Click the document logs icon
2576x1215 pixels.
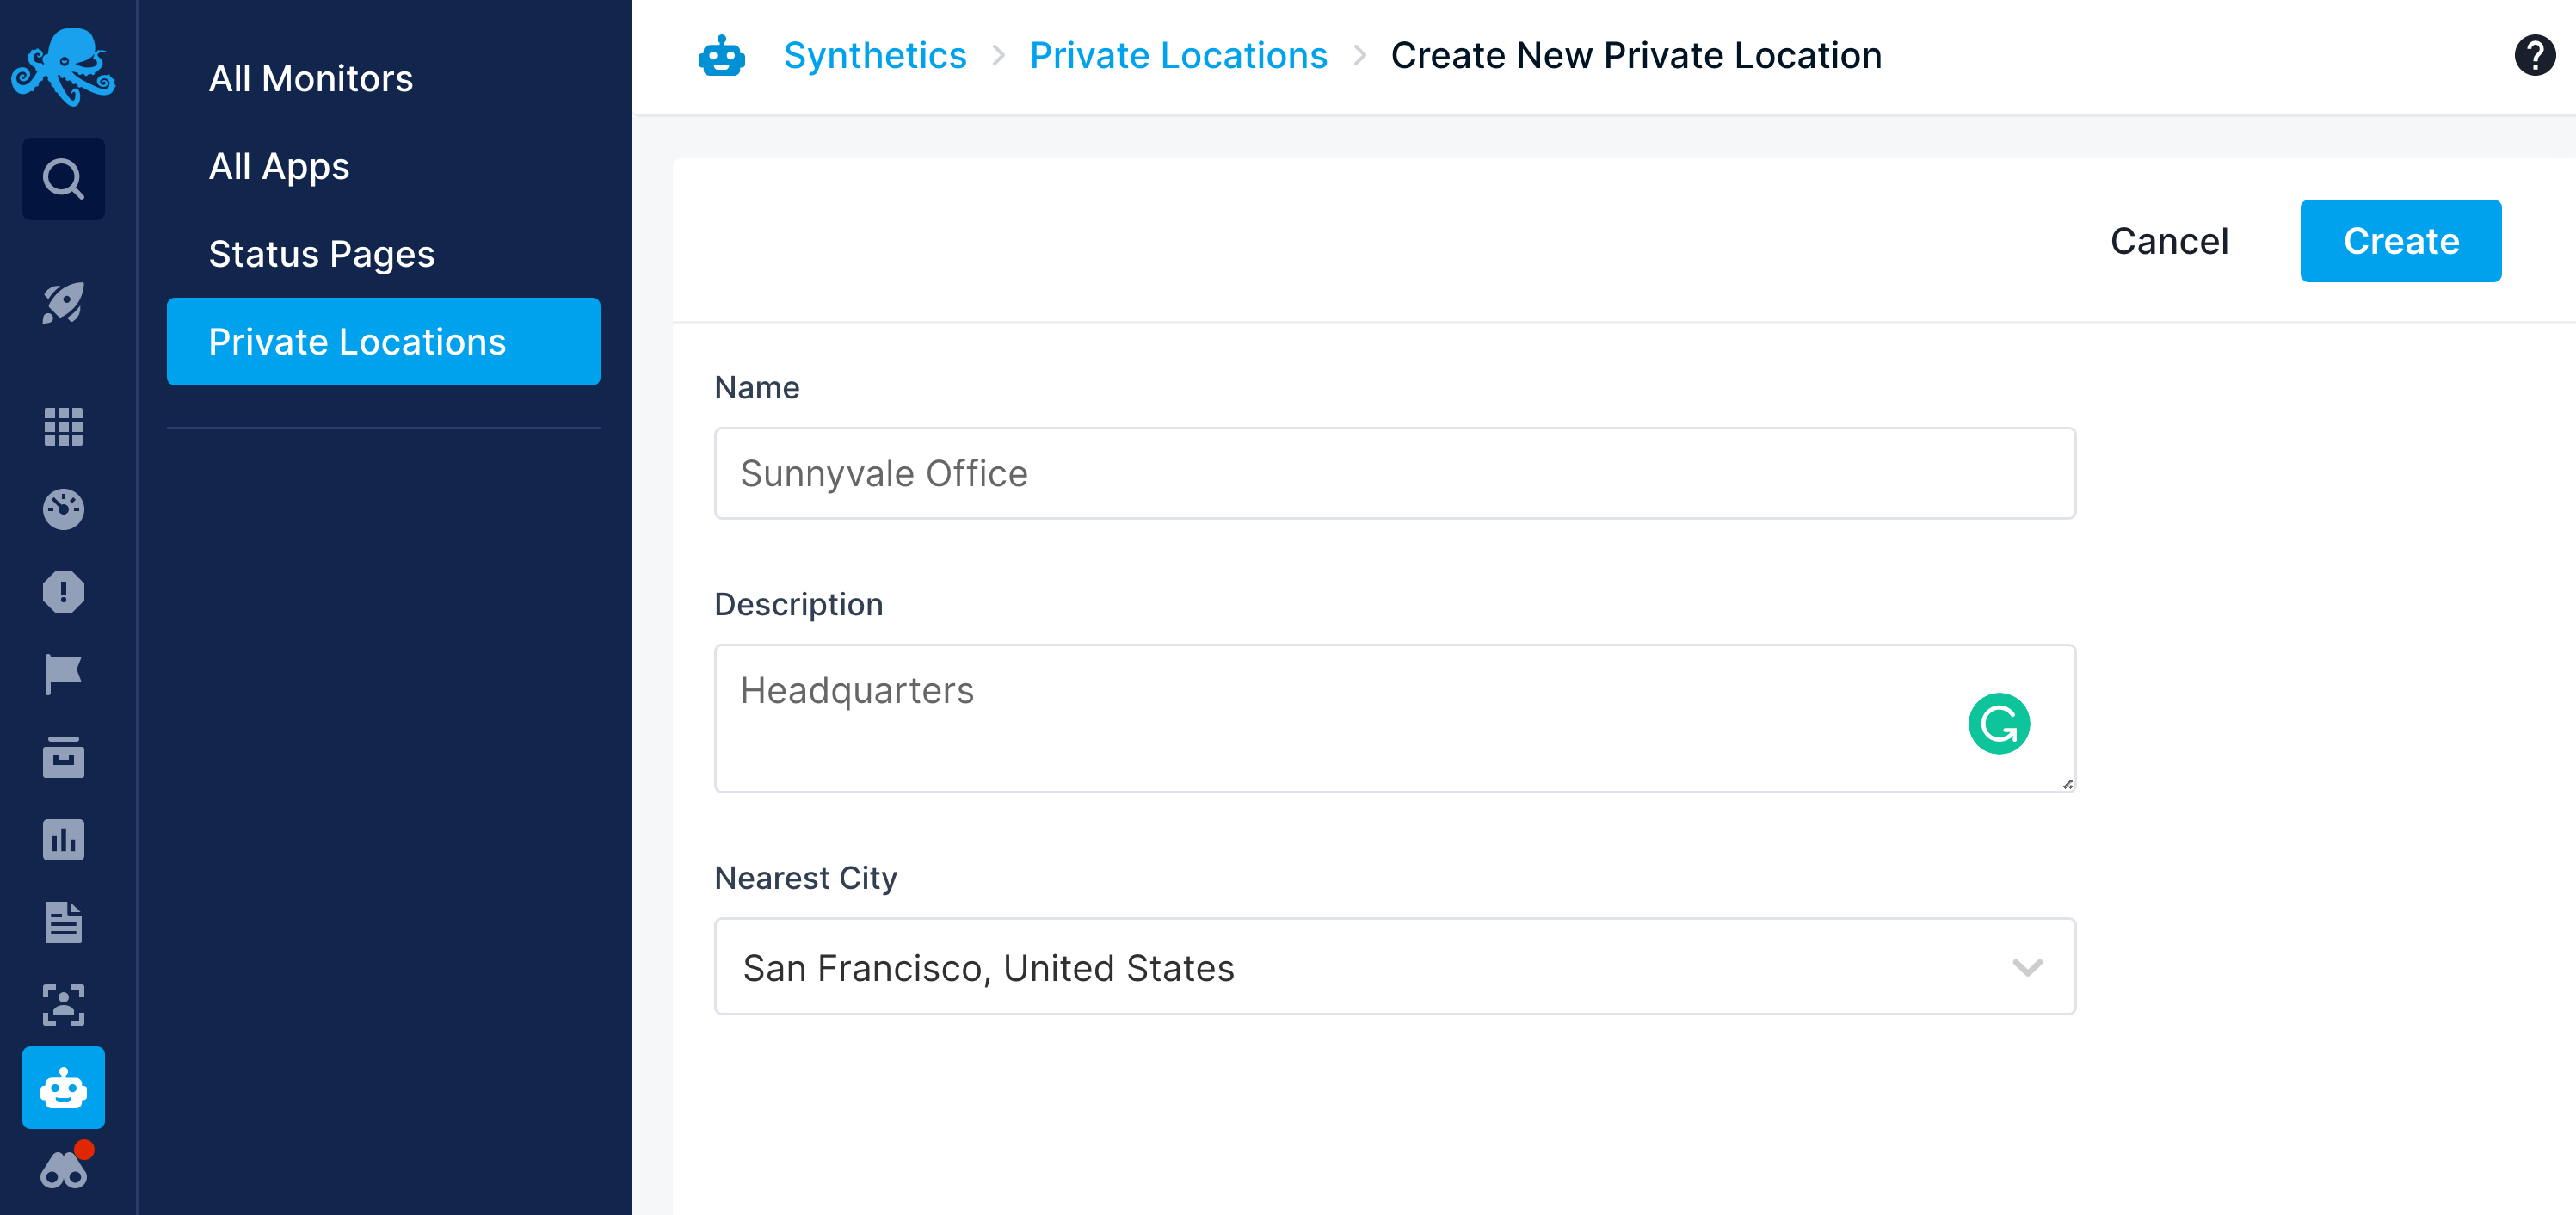click(63, 922)
